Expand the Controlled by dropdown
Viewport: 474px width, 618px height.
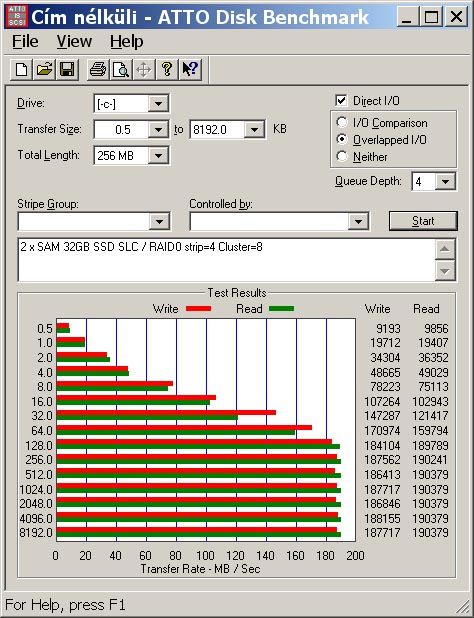358,222
